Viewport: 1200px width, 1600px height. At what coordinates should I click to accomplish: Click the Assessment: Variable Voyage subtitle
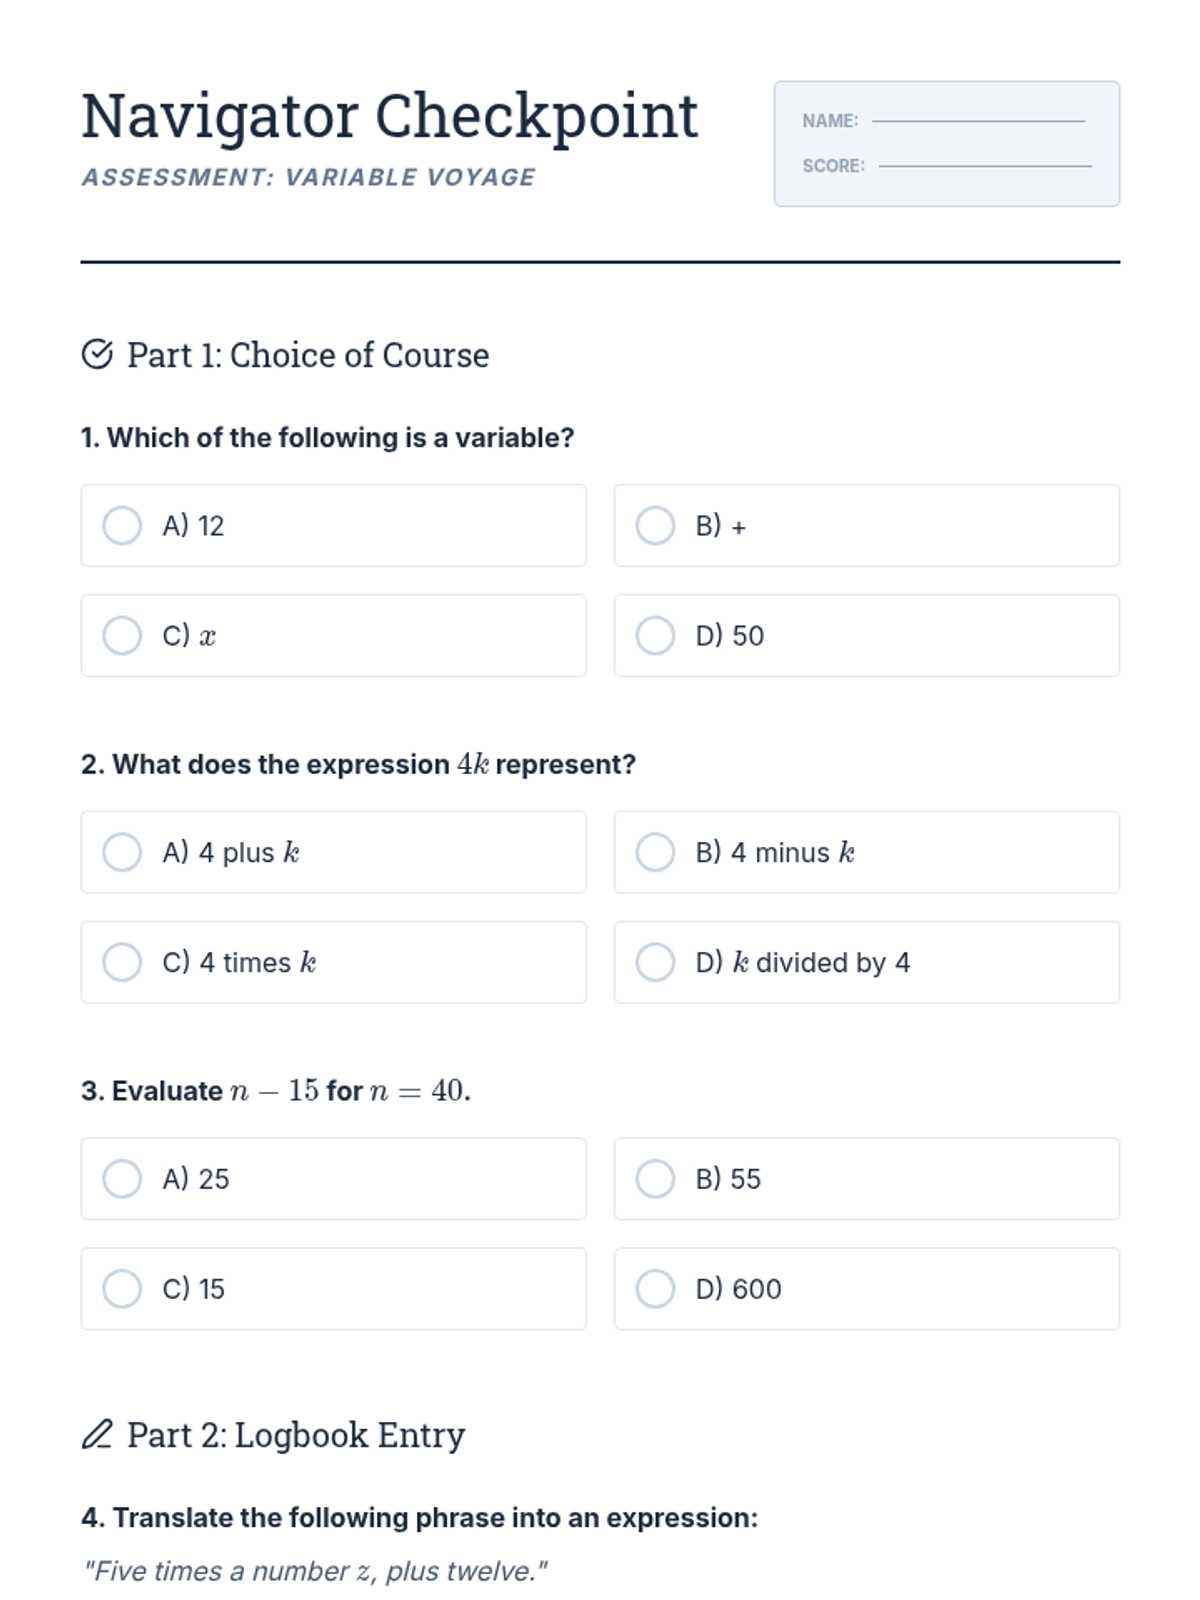pos(308,177)
